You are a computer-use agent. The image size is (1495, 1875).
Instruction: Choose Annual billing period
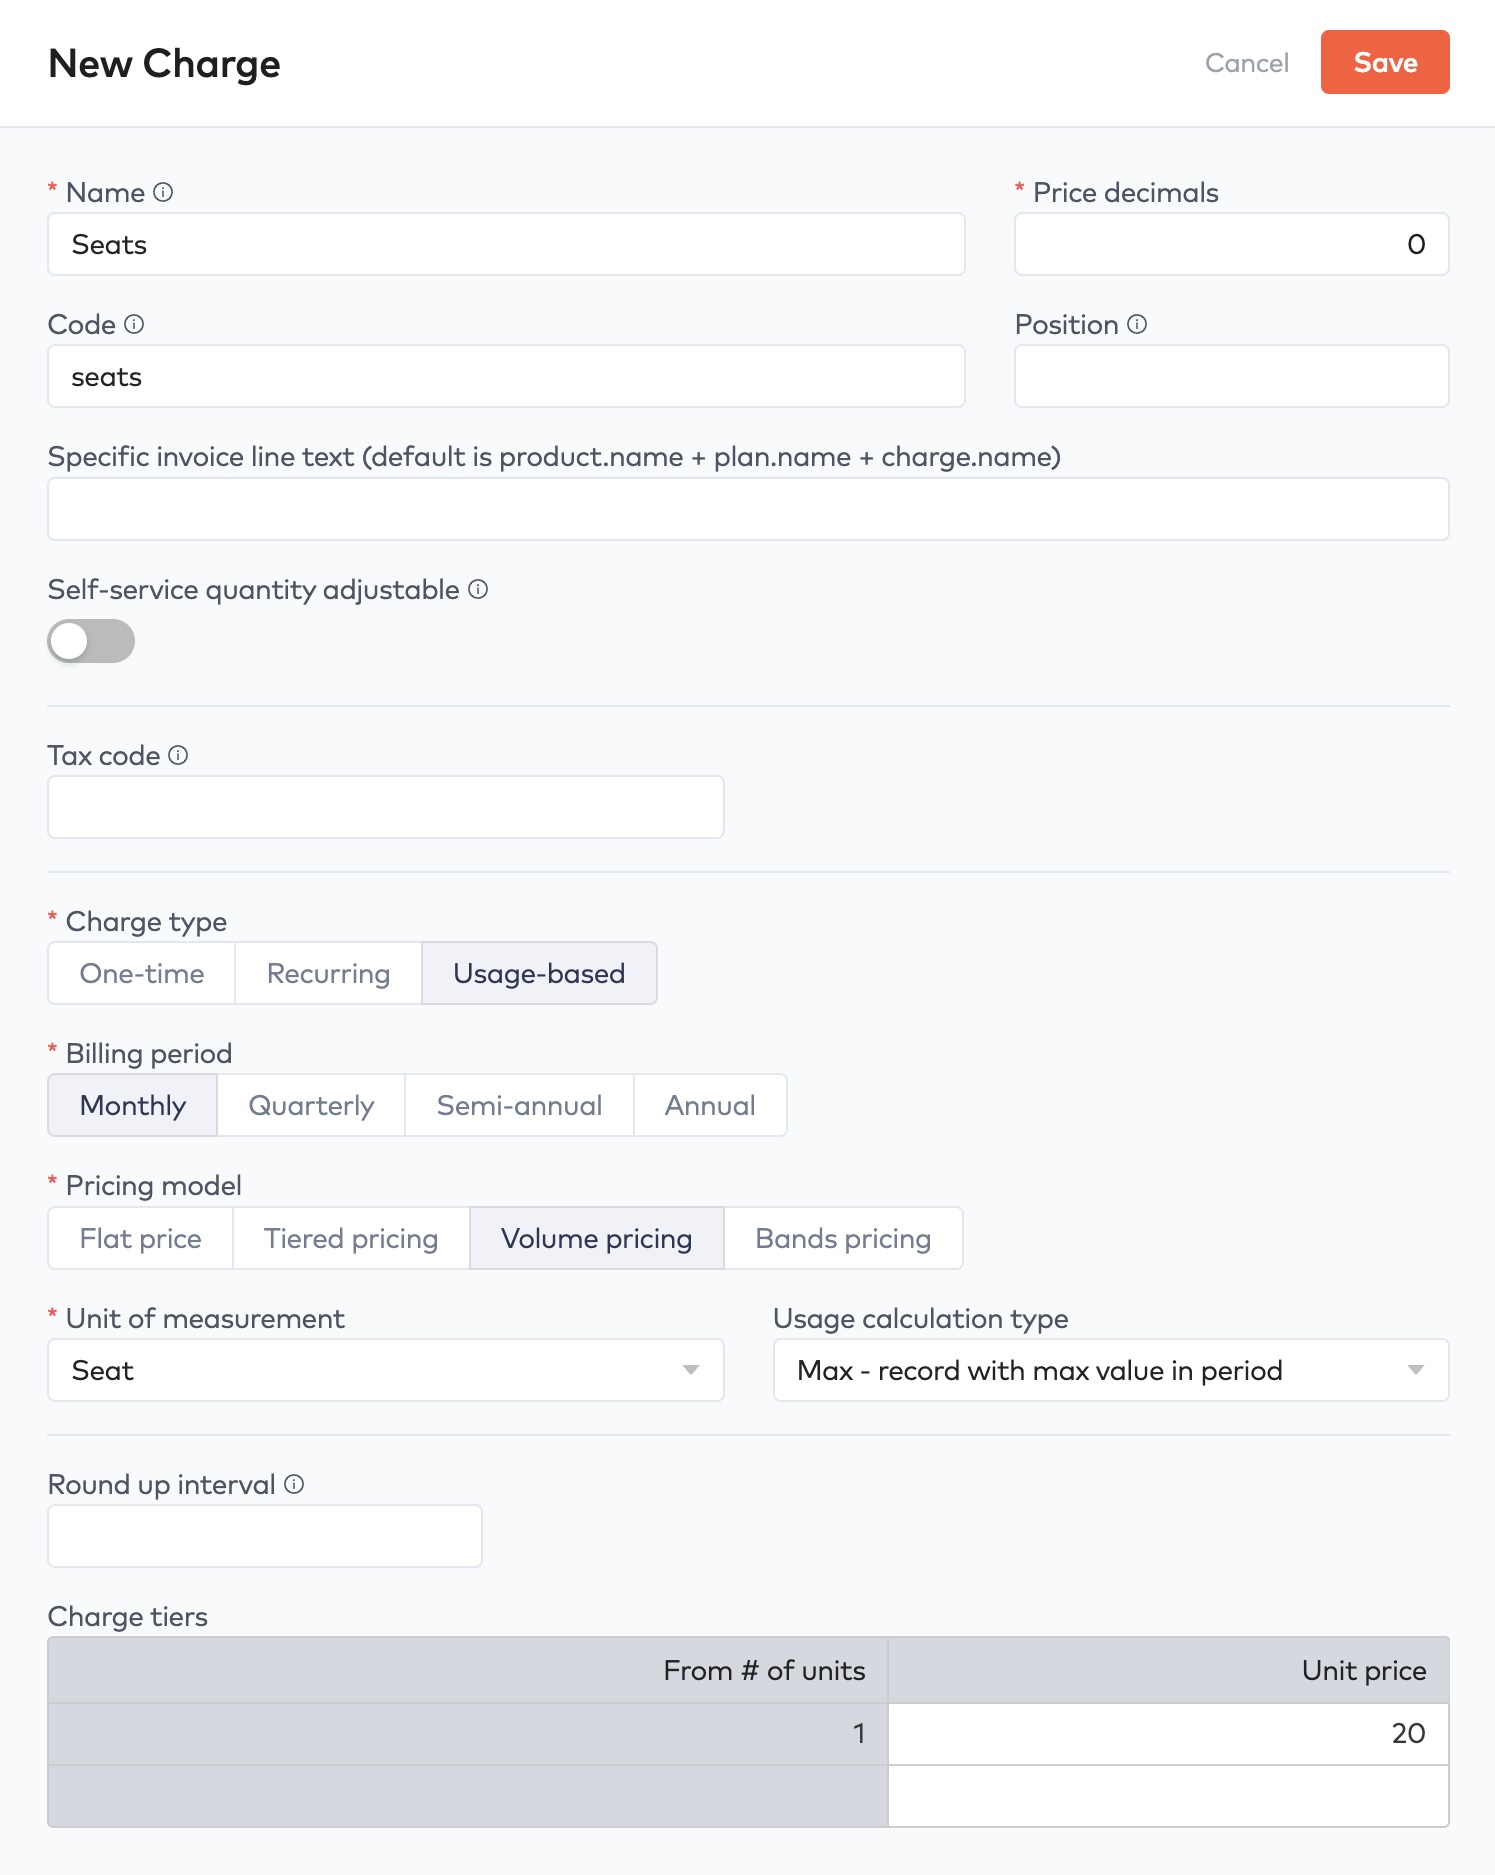tap(710, 1105)
